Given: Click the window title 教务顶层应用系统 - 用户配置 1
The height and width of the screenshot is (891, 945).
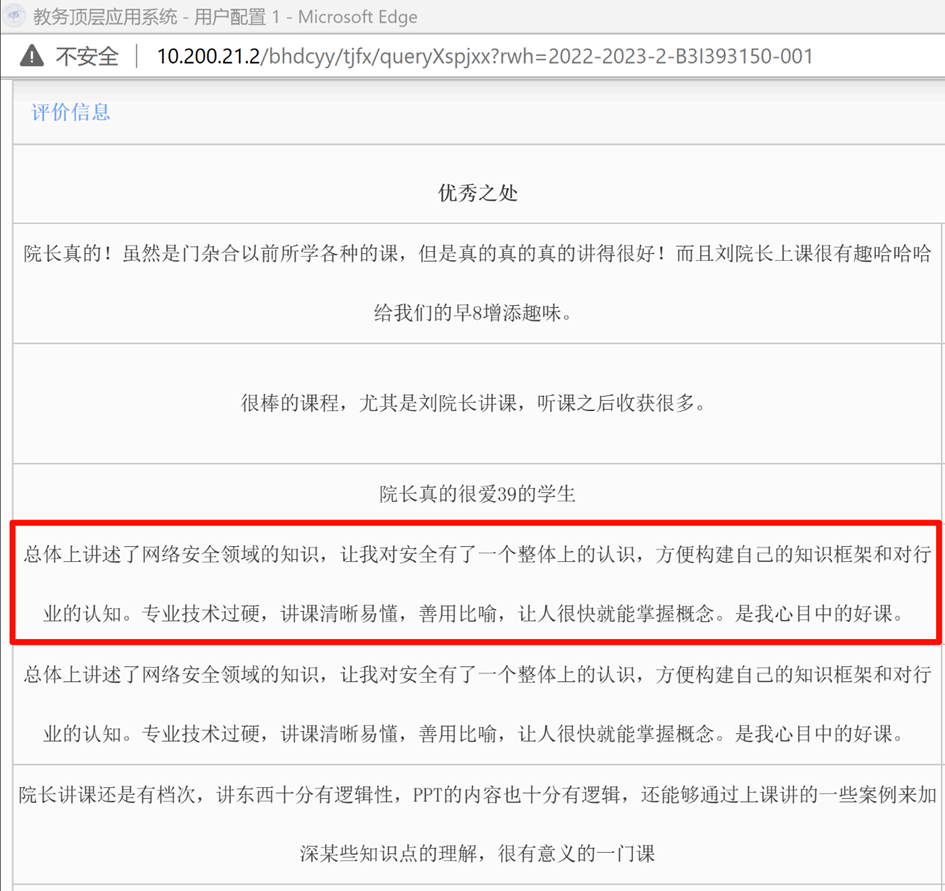Looking at the screenshot, I should tap(156, 17).
